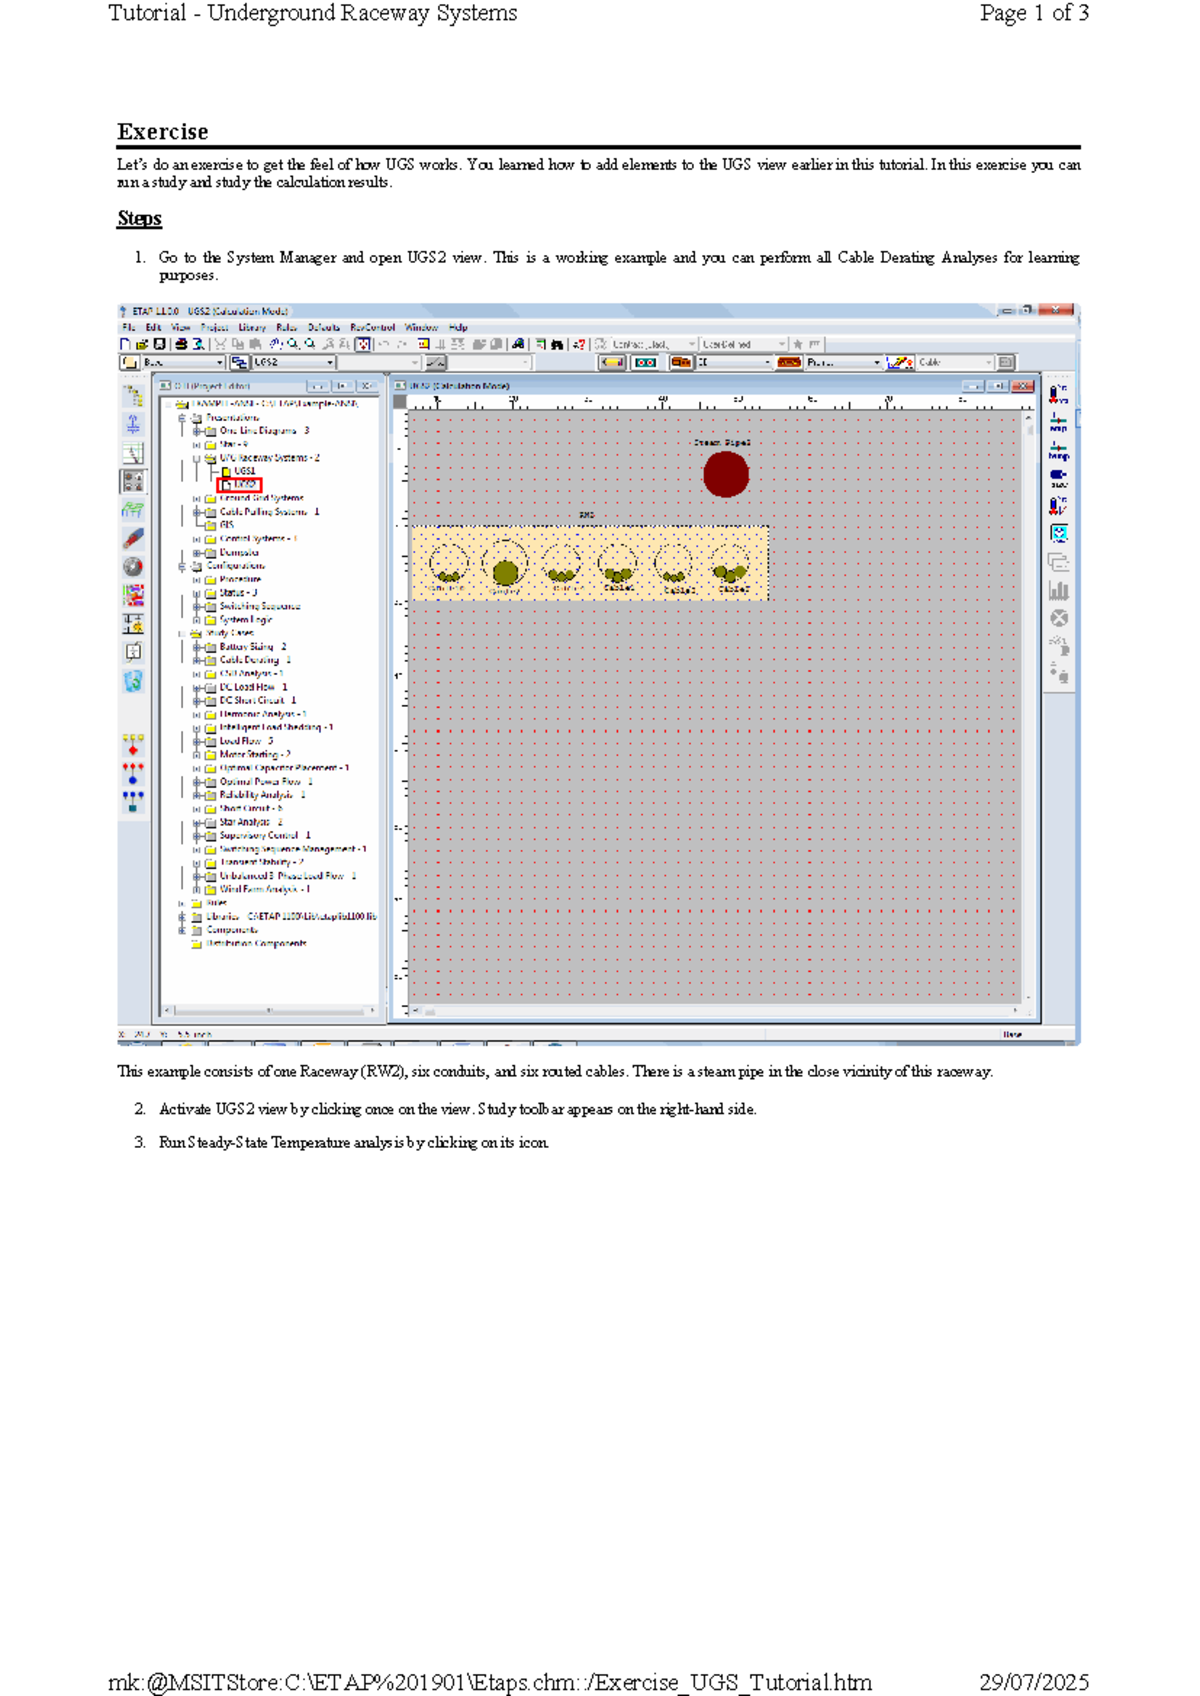Click the Cable Pulling icon on left toolbar
The height and width of the screenshot is (1696, 1200).
(133, 538)
